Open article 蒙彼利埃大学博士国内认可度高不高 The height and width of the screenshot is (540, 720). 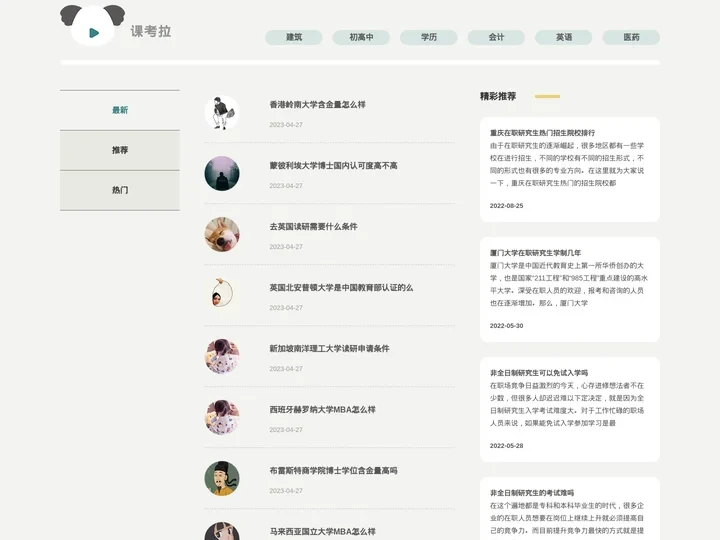pos(333,166)
